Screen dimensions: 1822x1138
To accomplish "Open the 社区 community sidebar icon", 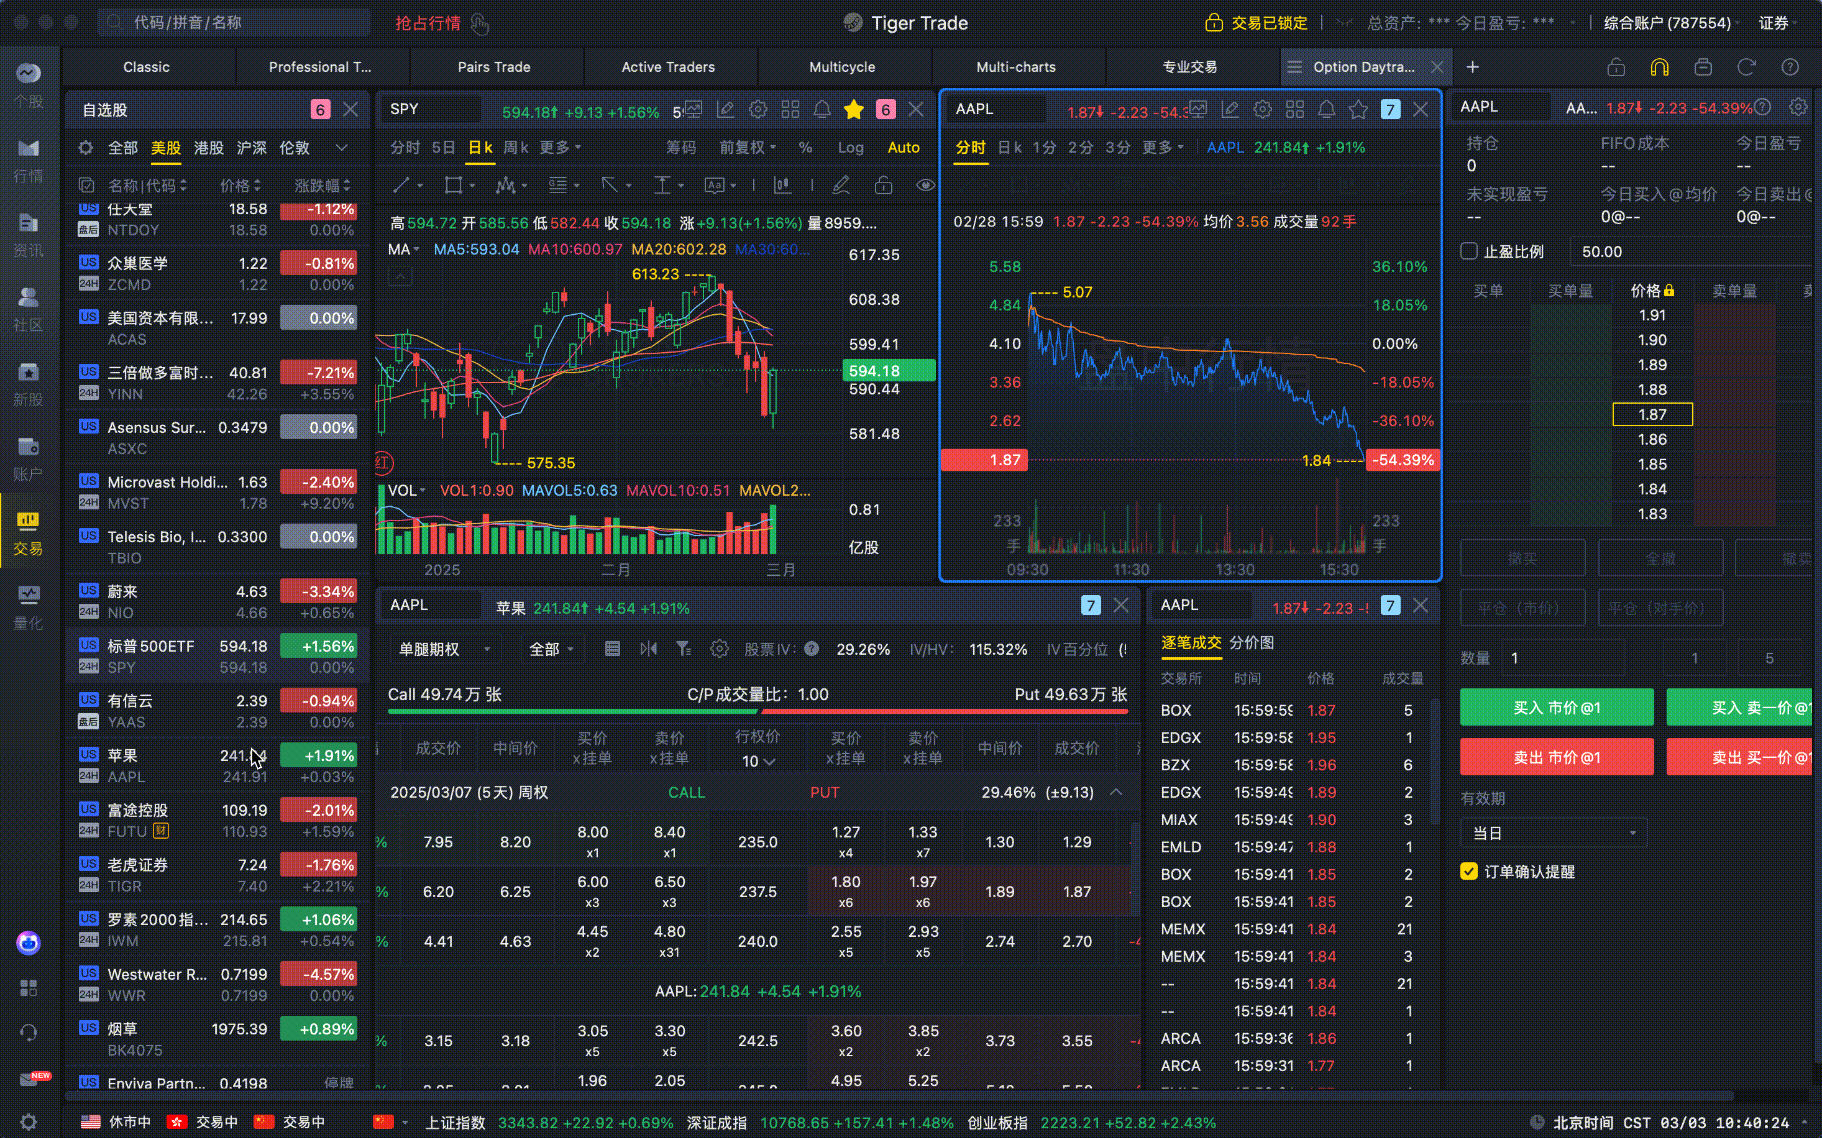I will (28, 309).
